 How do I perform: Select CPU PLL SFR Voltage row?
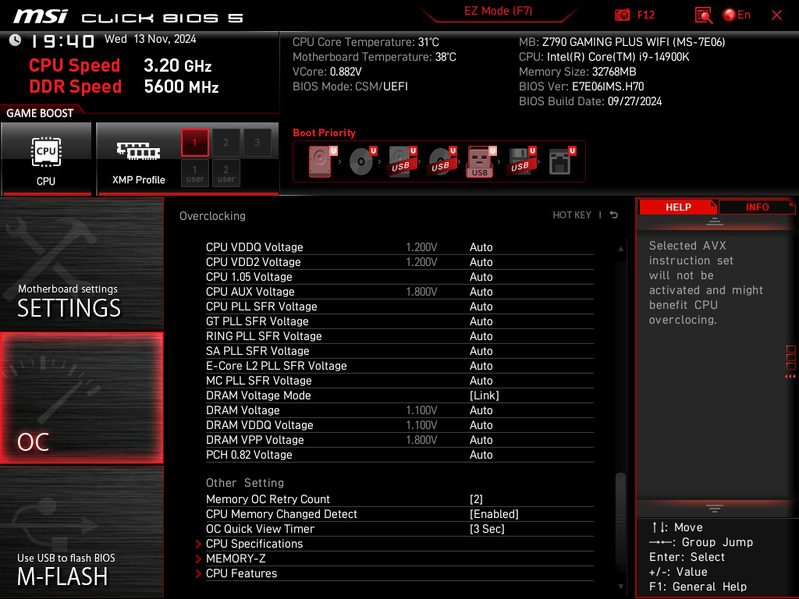point(400,306)
